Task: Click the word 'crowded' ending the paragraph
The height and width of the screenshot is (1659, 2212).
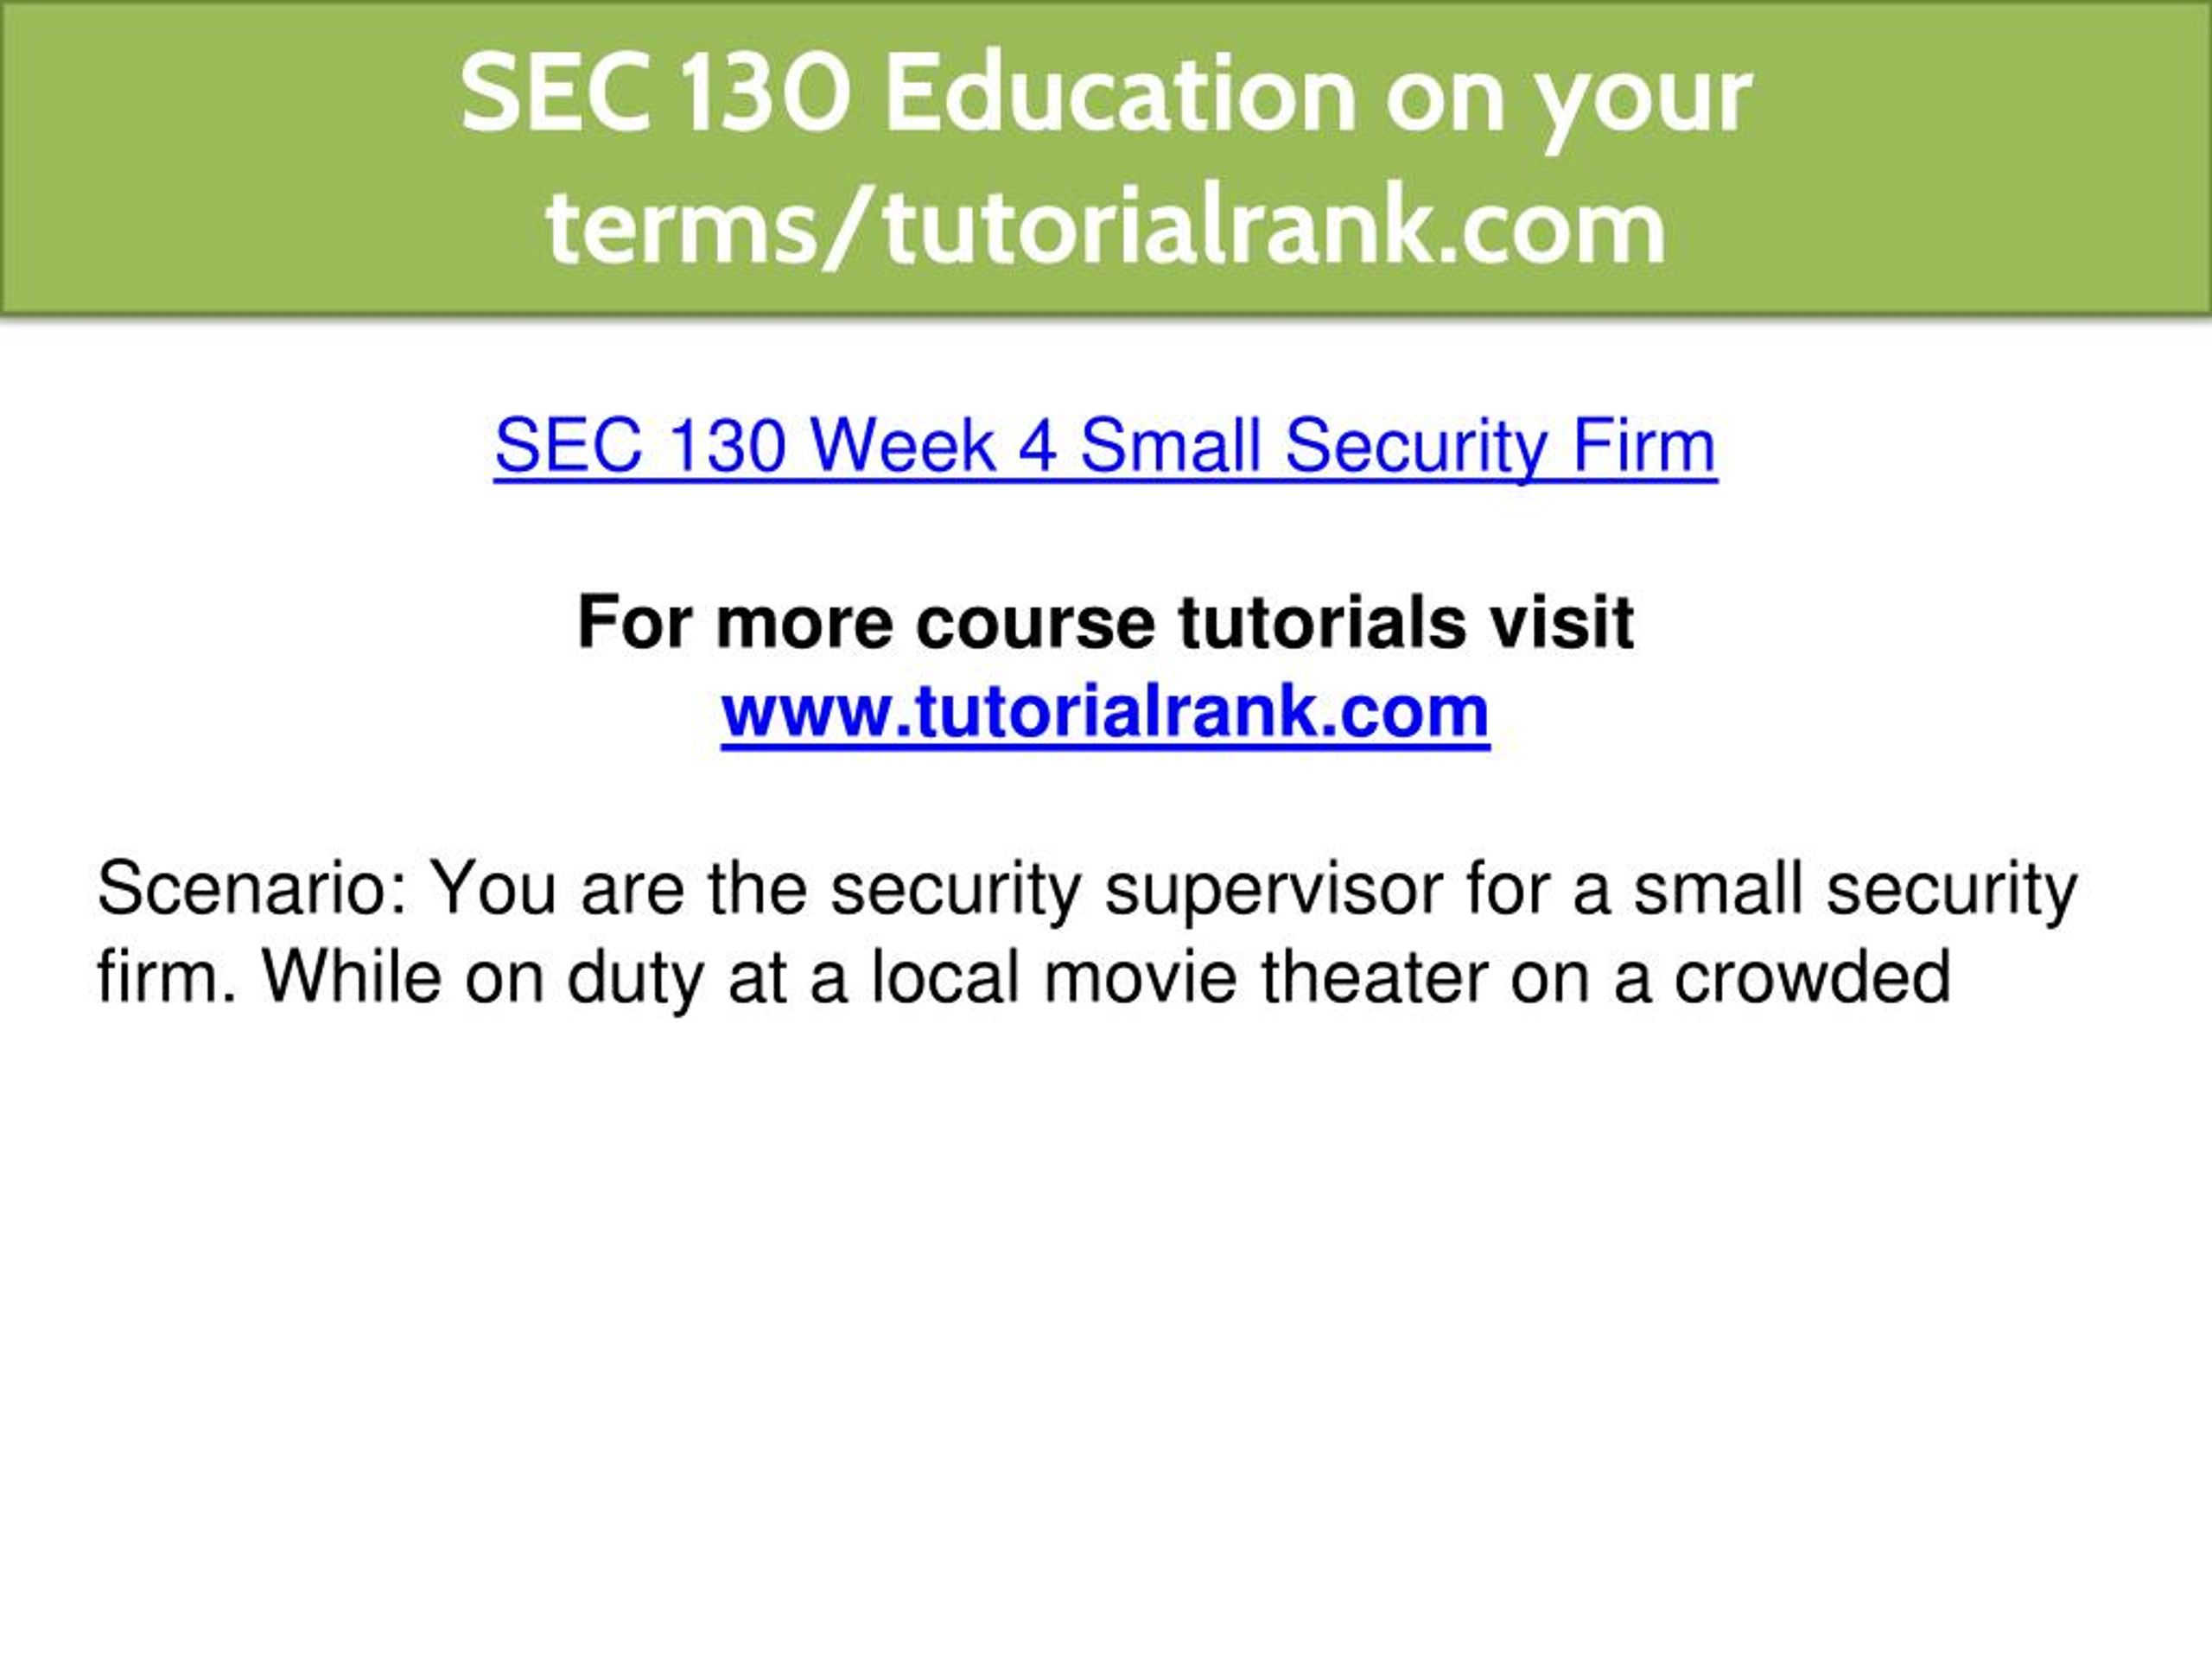Action: (1812, 977)
